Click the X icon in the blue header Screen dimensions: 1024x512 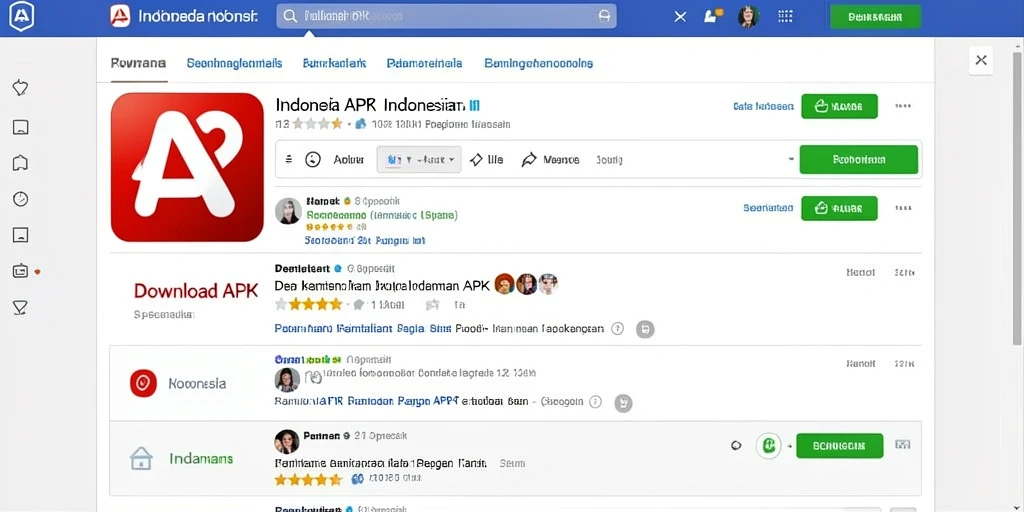point(680,17)
